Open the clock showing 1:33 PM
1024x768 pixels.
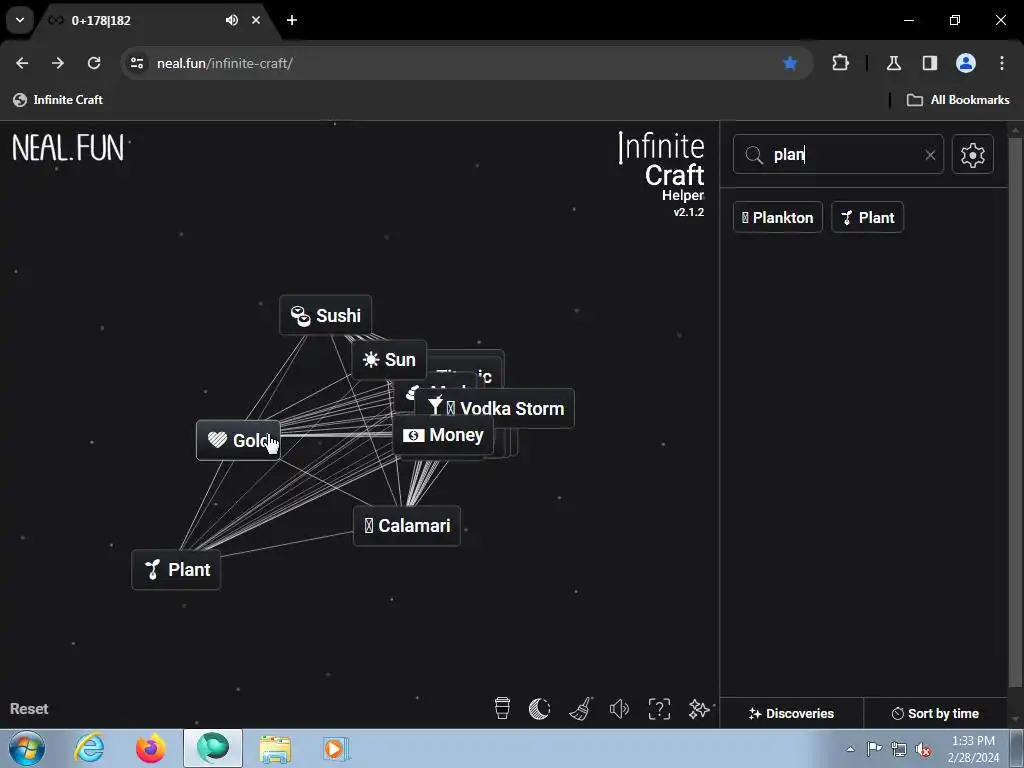[973, 749]
